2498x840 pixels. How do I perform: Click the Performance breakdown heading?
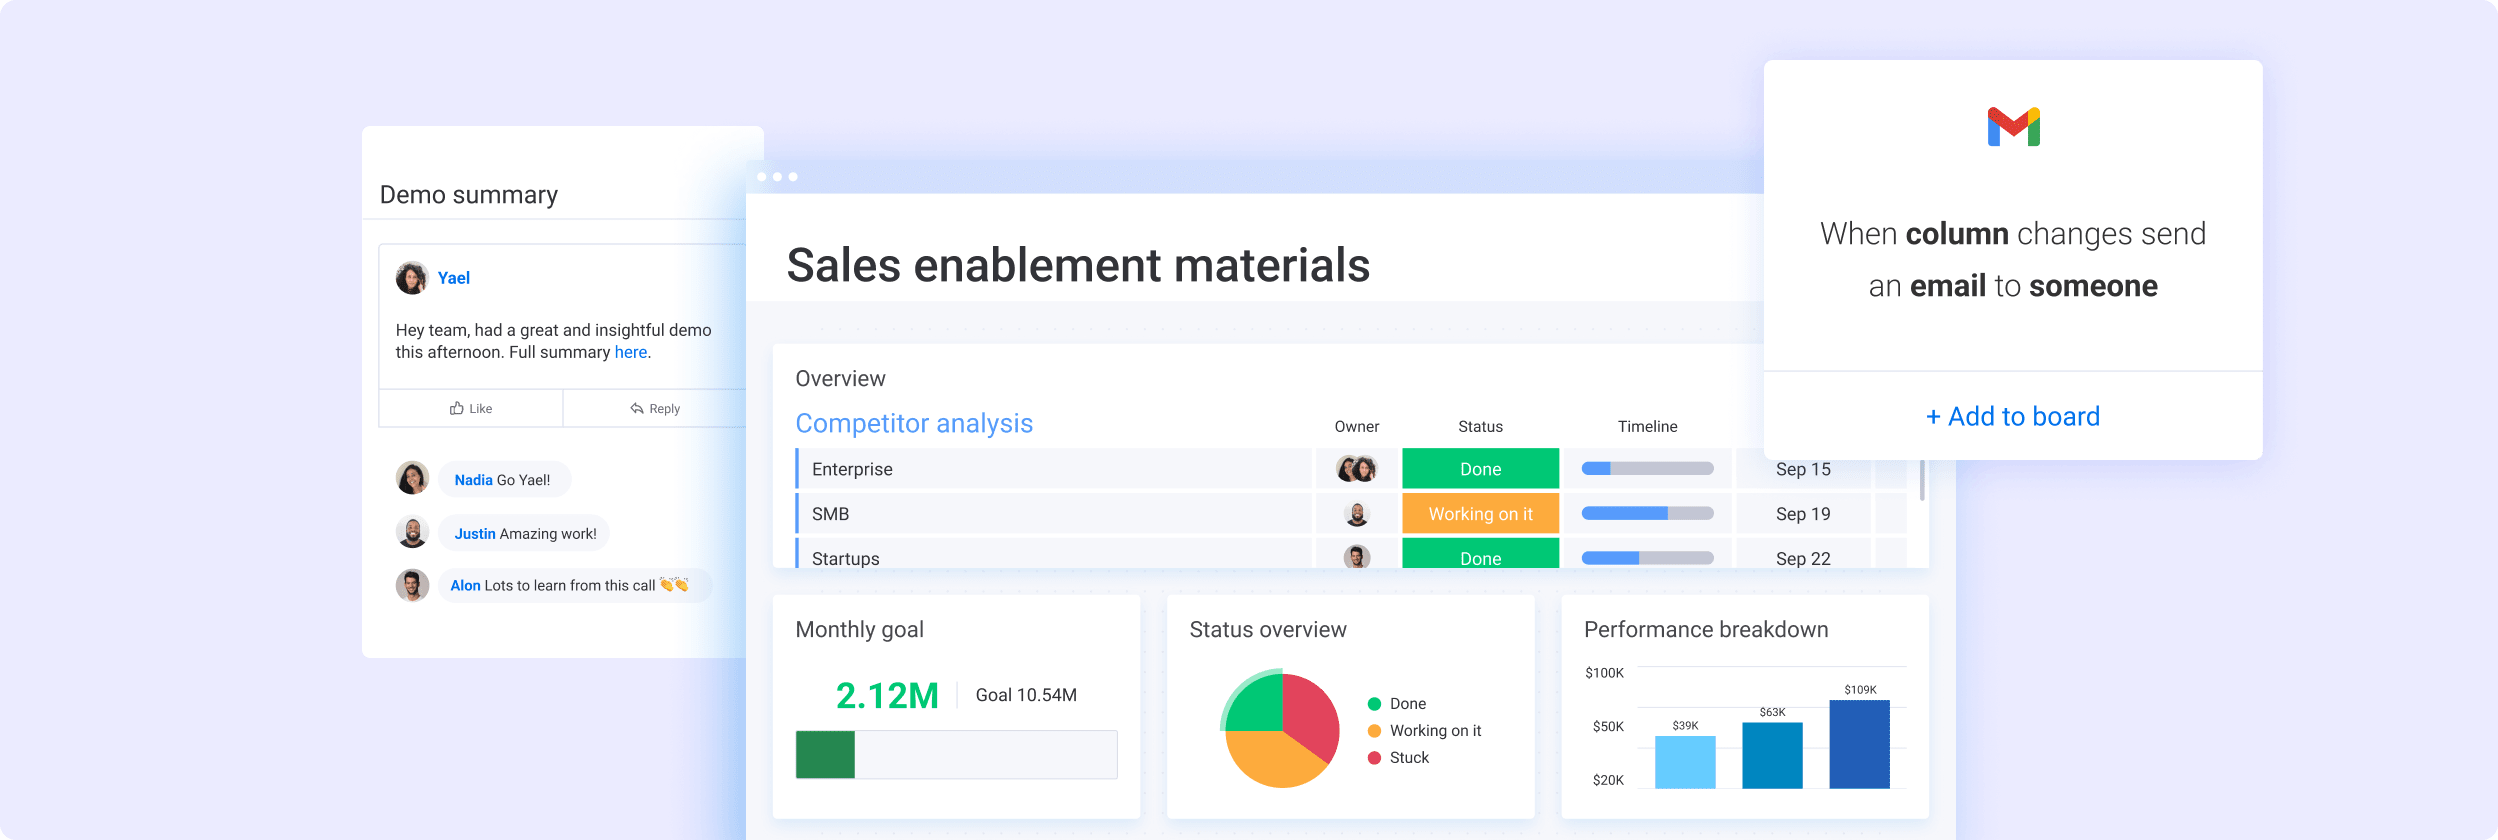pos(1706,630)
